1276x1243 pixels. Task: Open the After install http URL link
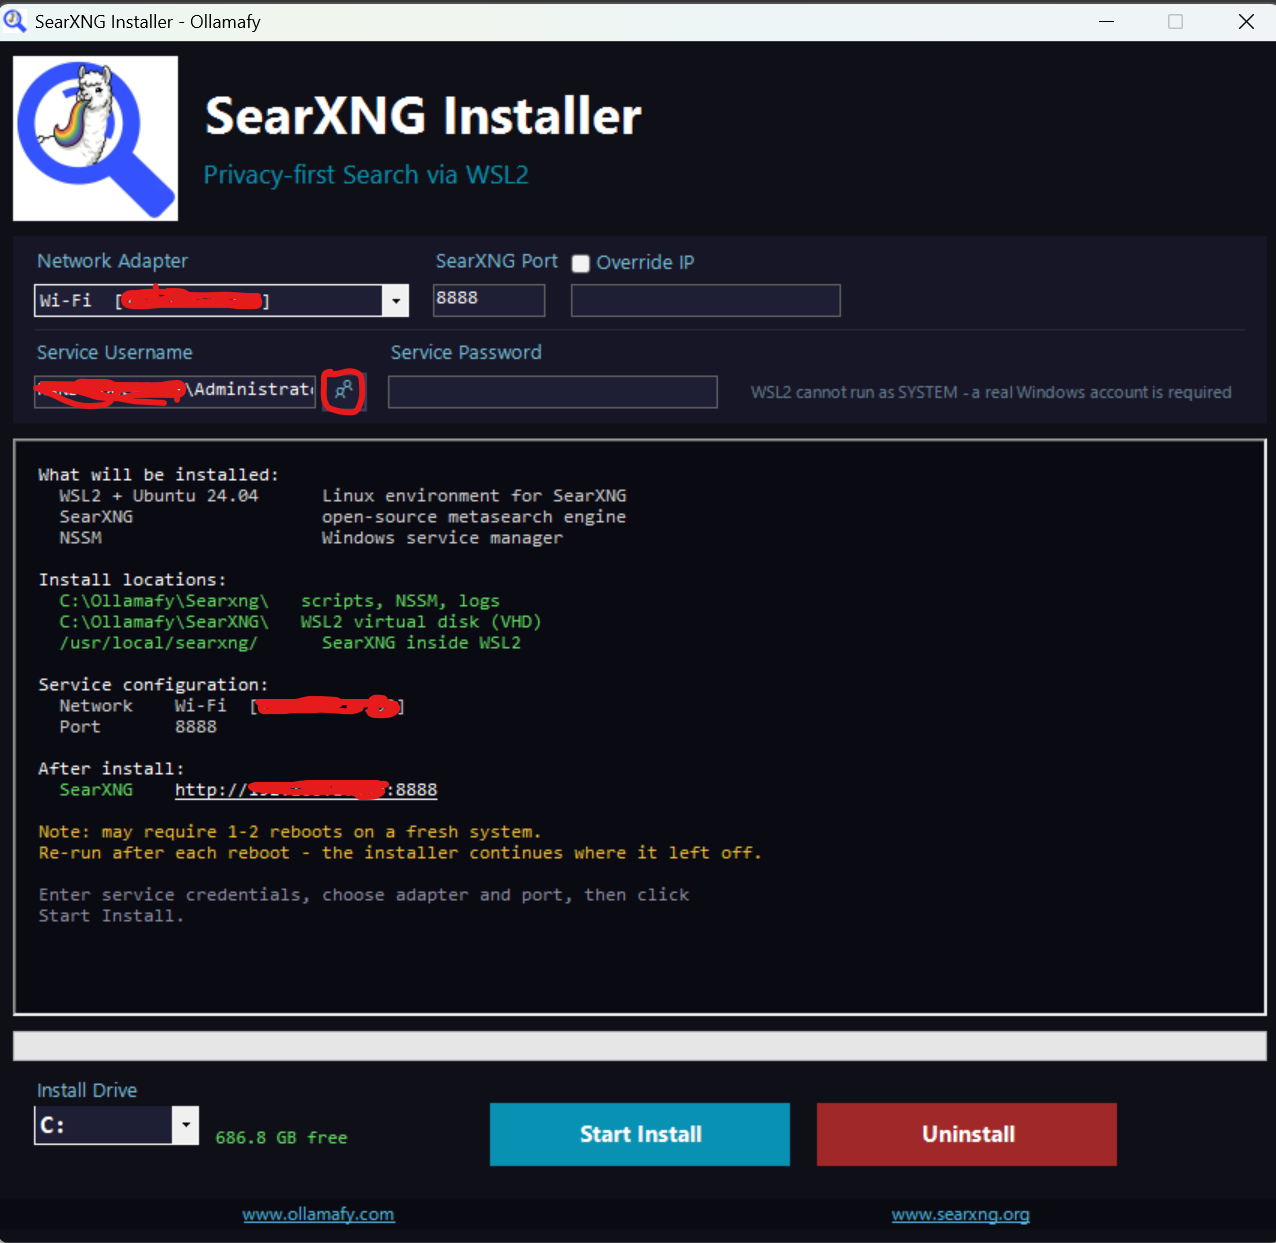306,790
